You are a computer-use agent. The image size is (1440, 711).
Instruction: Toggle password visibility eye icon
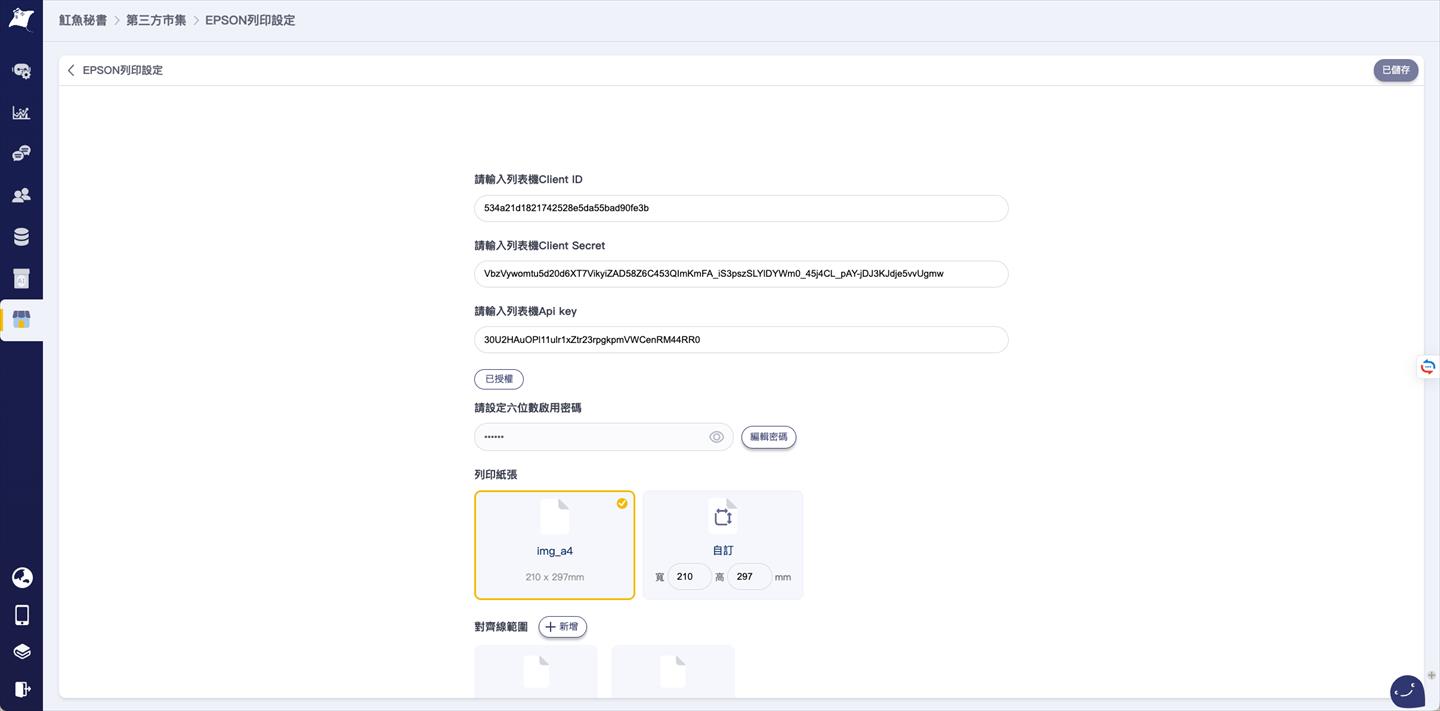pos(716,437)
